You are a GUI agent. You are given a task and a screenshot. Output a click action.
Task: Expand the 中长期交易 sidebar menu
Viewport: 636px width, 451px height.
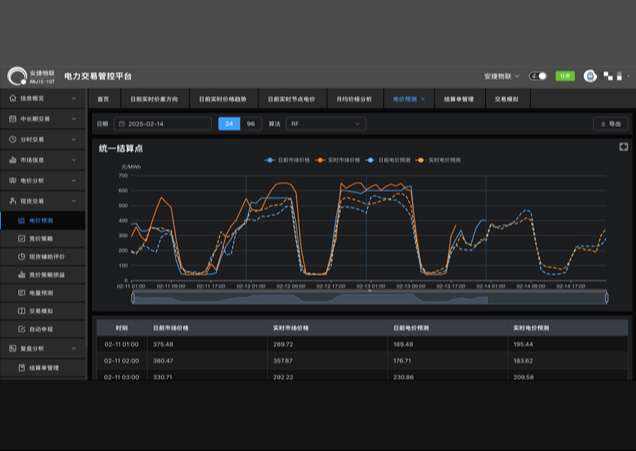pyautogui.click(x=43, y=119)
